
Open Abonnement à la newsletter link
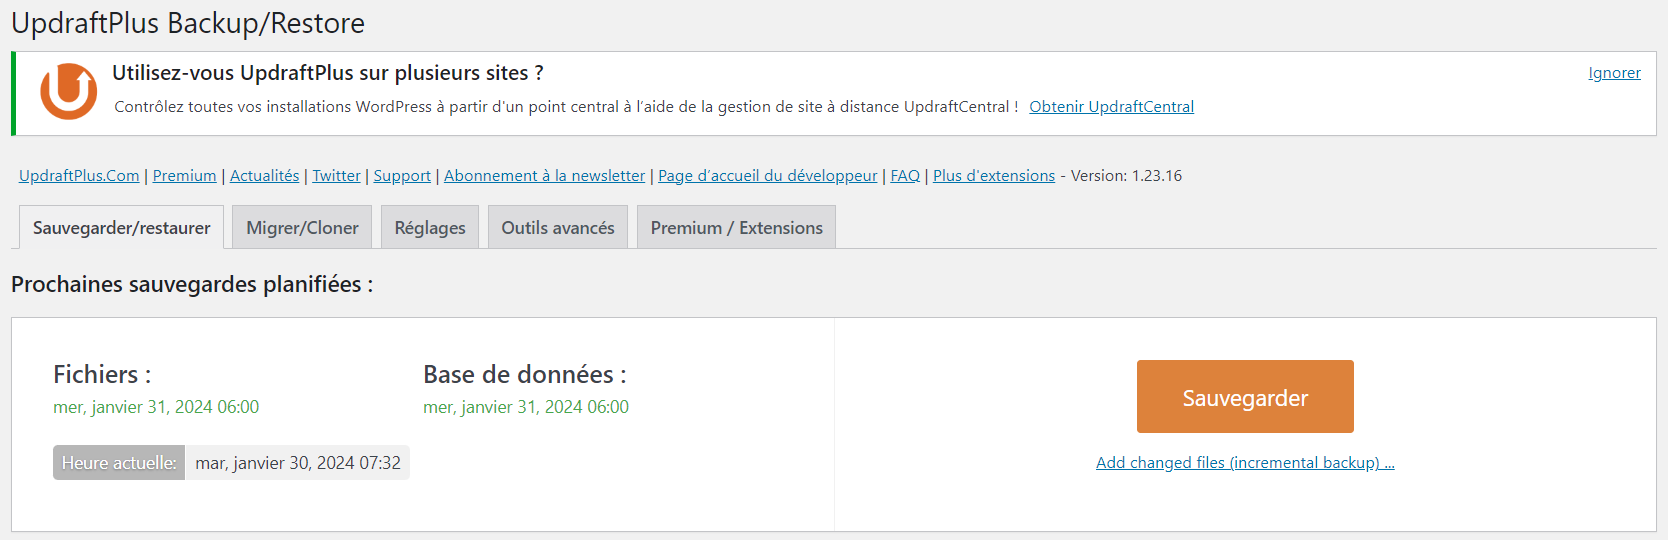point(544,176)
